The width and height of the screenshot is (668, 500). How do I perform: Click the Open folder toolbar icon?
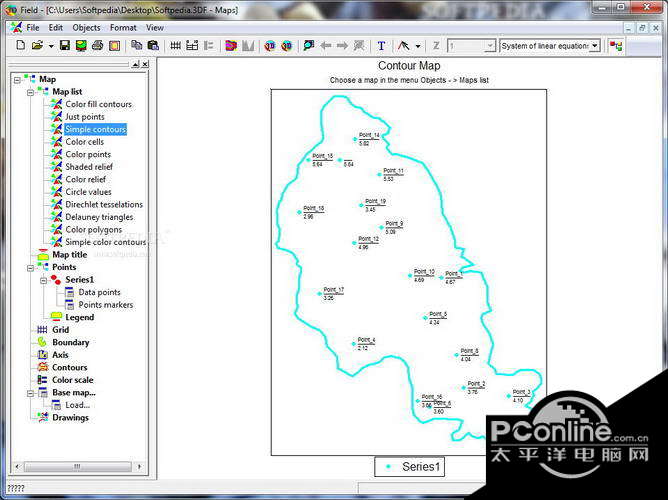click(x=36, y=46)
